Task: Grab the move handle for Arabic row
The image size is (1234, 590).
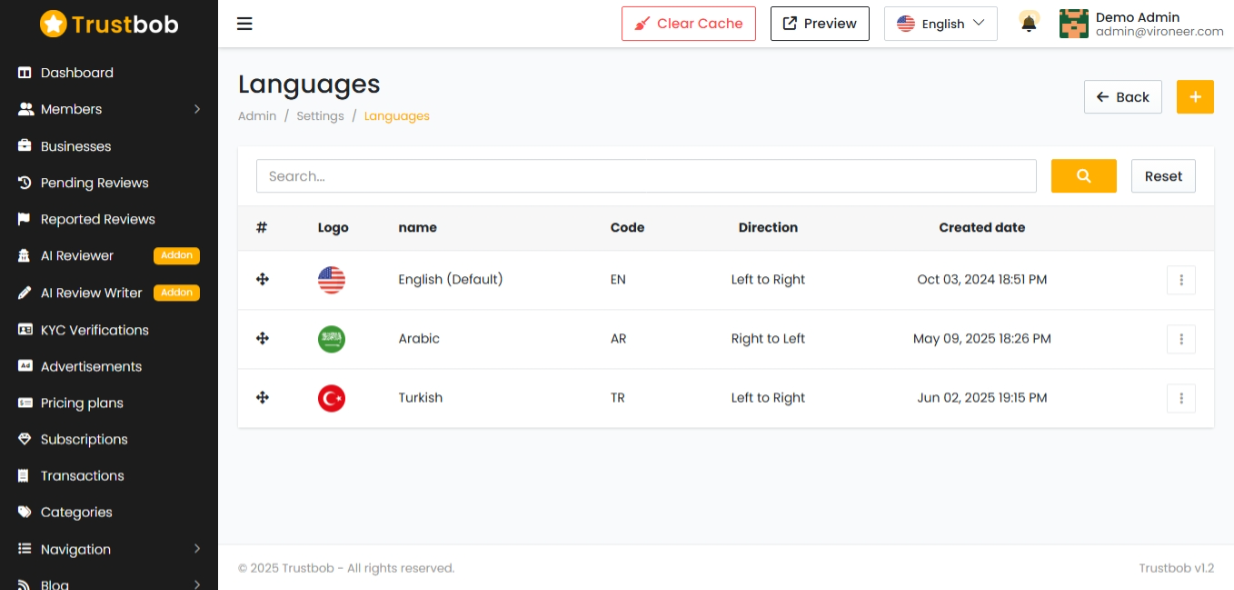Action: [262, 339]
